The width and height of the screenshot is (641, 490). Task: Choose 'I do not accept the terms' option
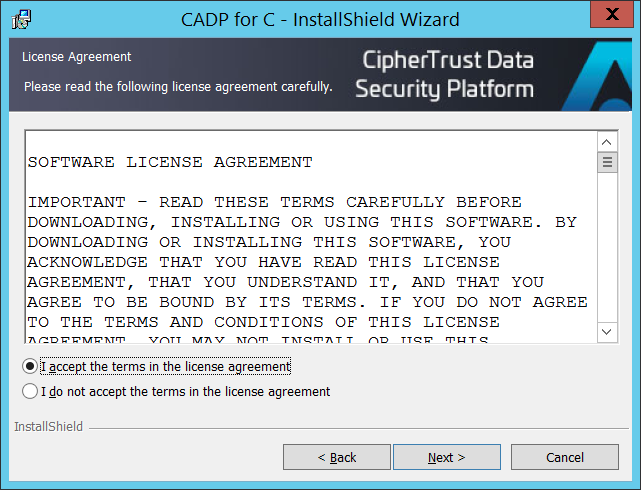30,392
